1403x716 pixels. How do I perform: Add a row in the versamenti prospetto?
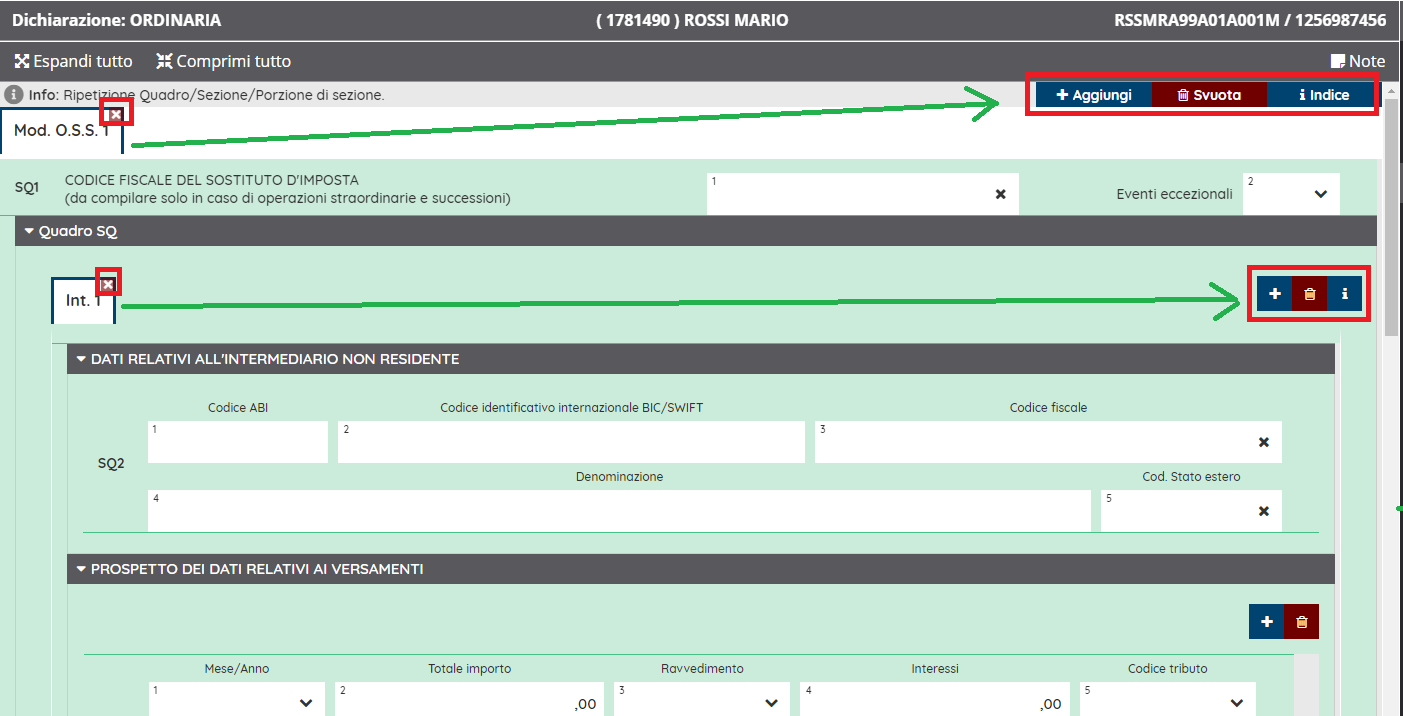pyautogui.click(x=1266, y=622)
